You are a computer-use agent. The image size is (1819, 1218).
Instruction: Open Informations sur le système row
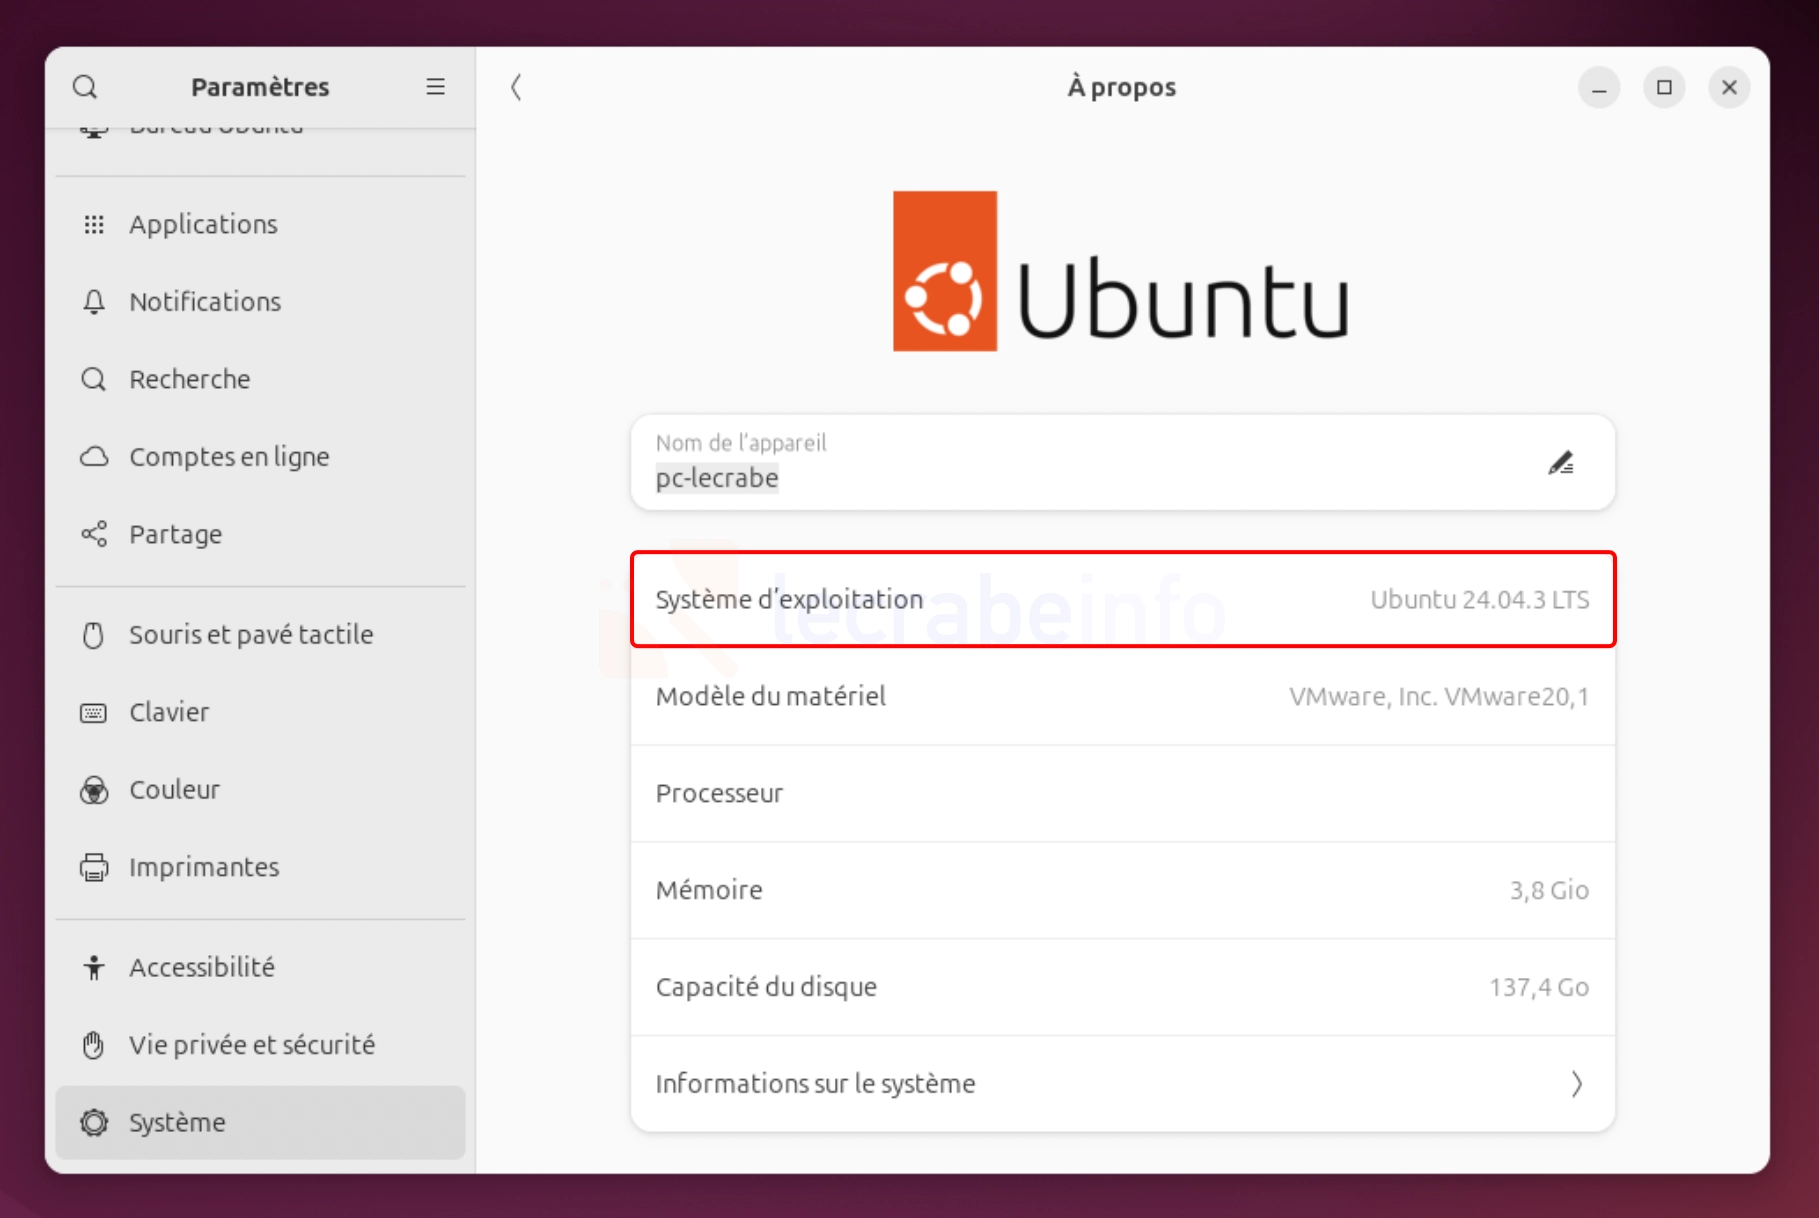[x=1123, y=1084]
